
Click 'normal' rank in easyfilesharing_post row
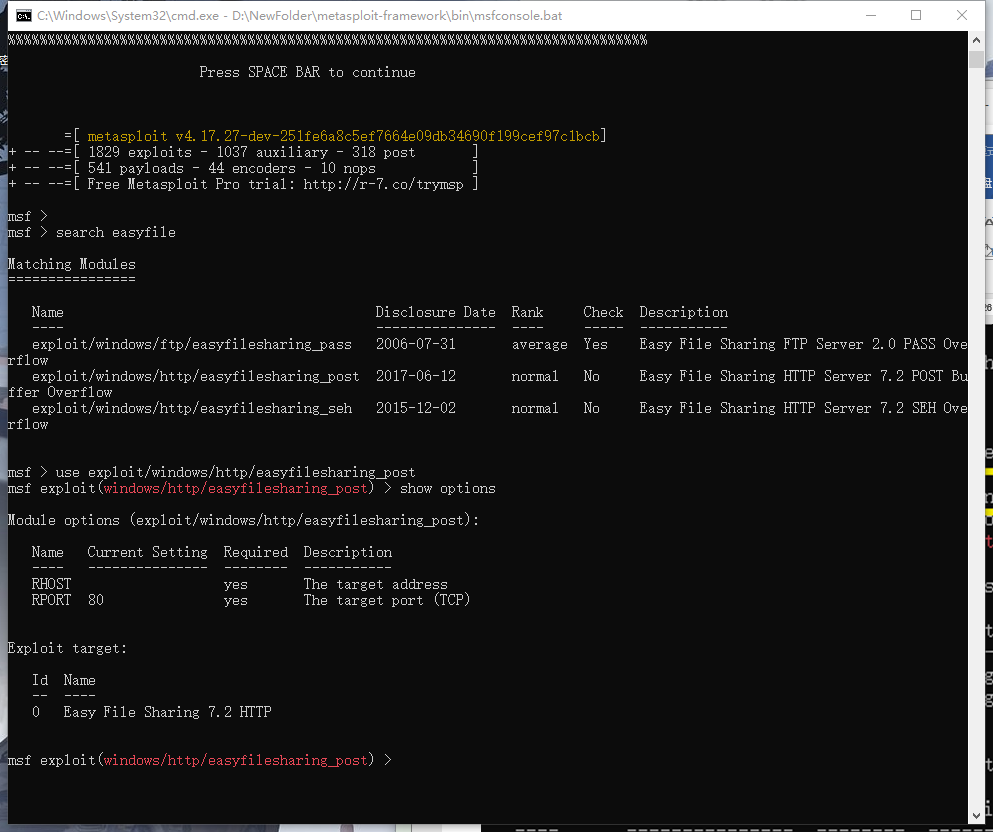click(x=535, y=376)
